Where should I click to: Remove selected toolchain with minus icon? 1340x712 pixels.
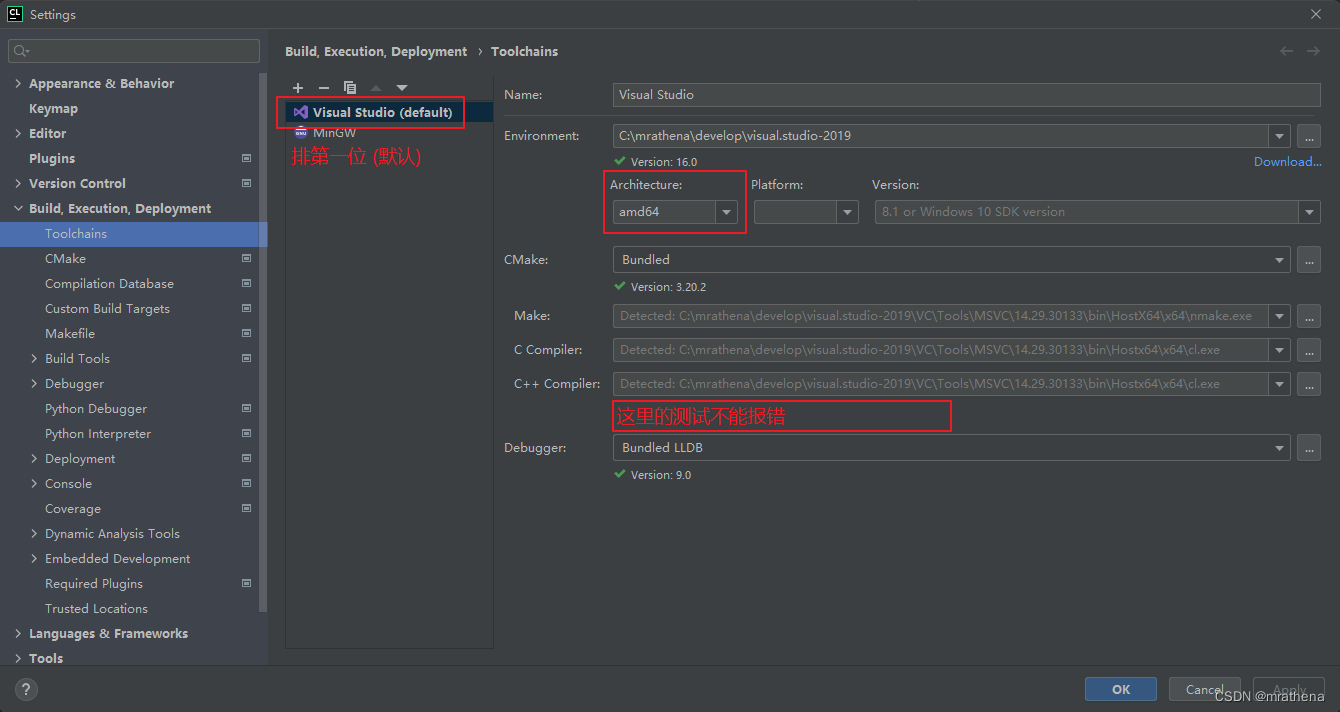coord(323,88)
